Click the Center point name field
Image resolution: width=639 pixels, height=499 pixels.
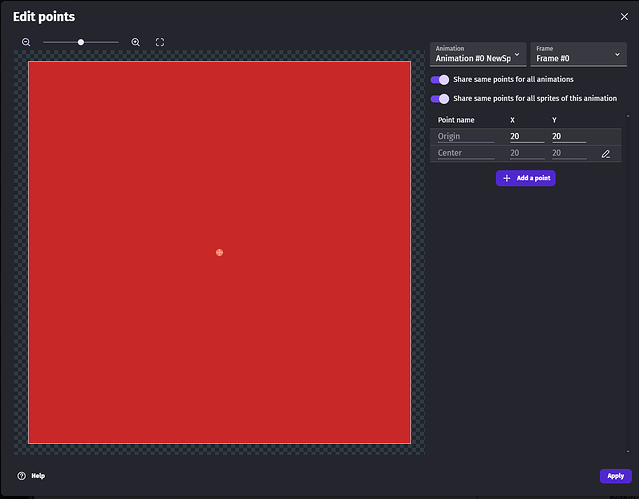coord(465,154)
